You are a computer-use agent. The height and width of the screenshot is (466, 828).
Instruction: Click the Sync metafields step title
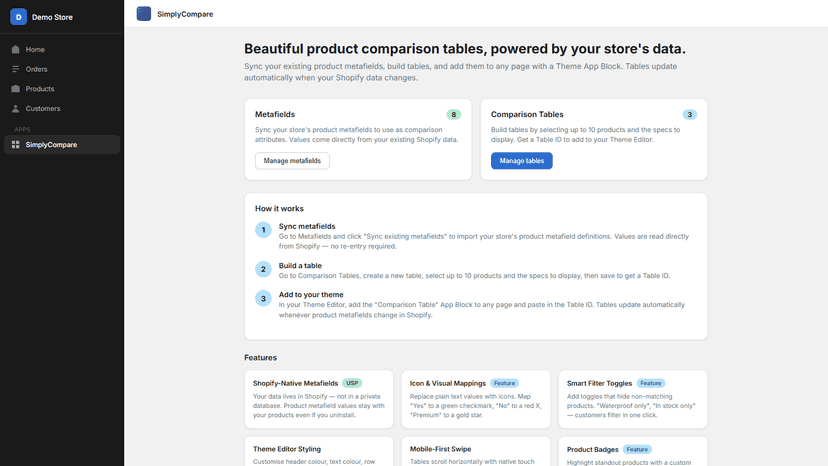307,226
